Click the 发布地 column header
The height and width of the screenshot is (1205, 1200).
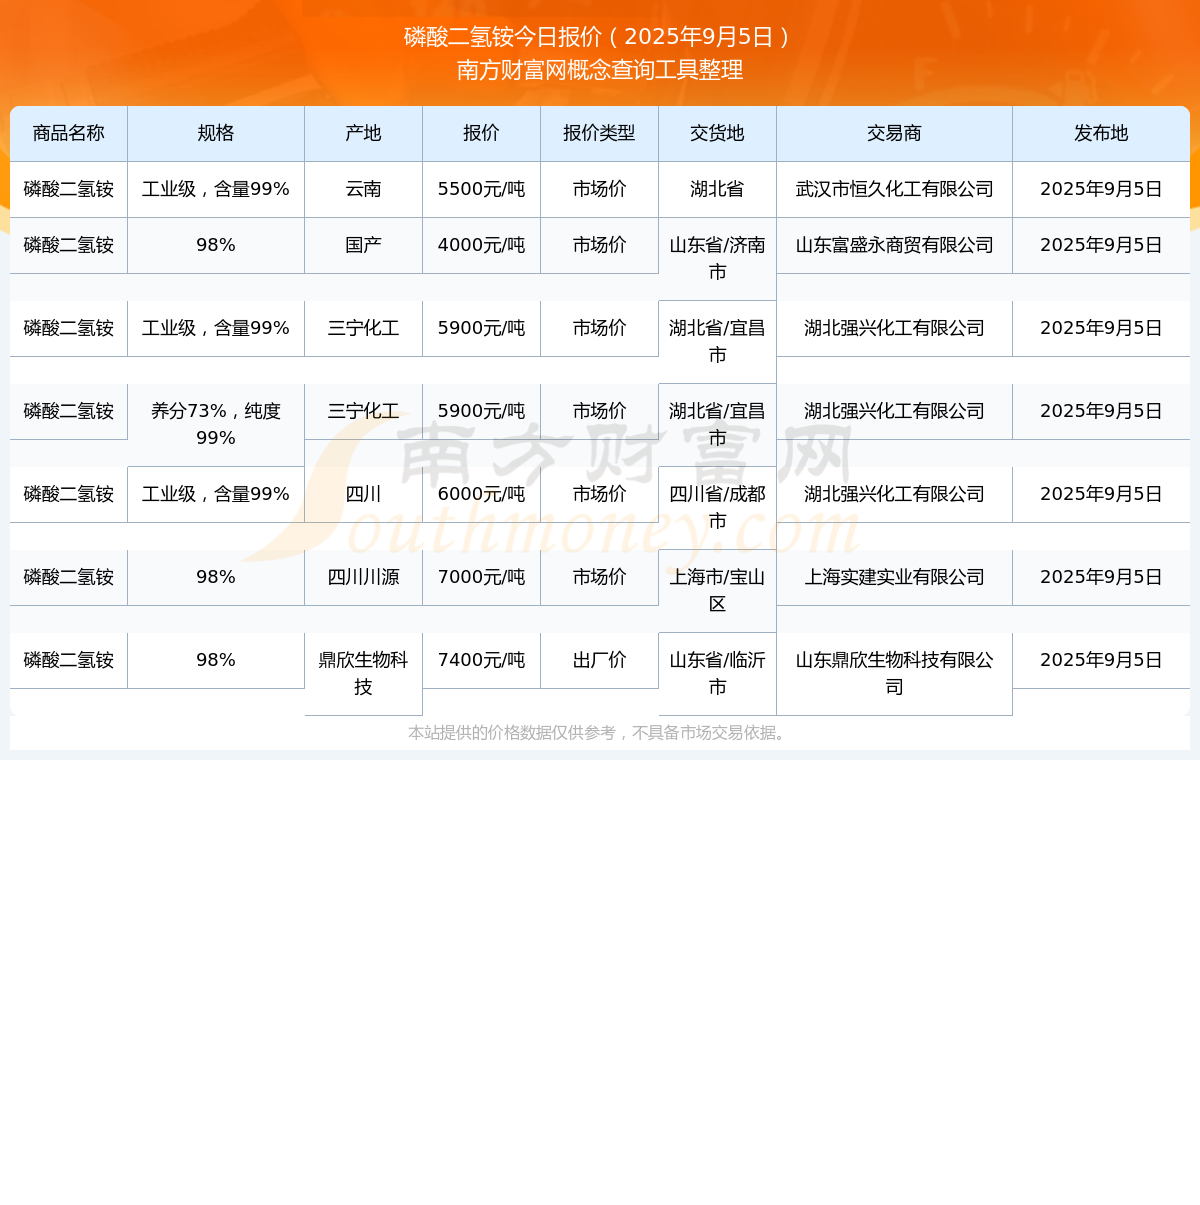pos(1101,133)
